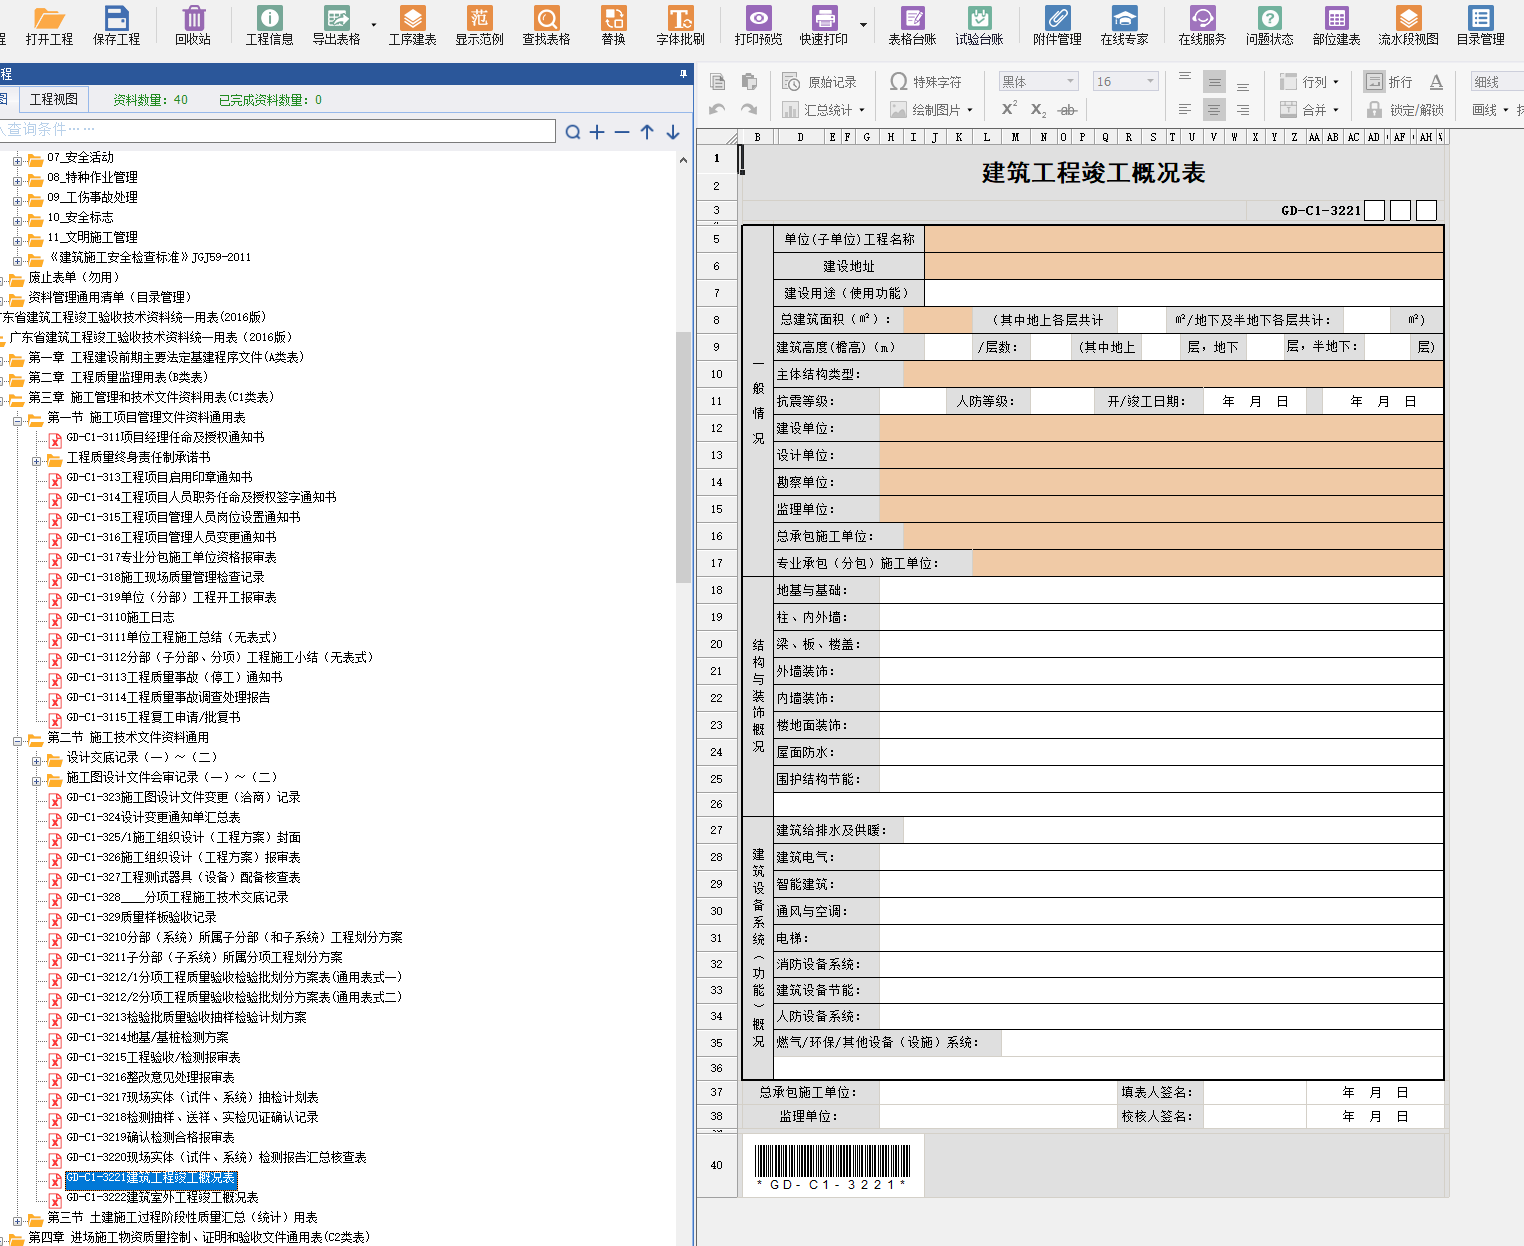Click the 字体批刷 font brush icon
The image size is (1524, 1246).
coord(680,25)
